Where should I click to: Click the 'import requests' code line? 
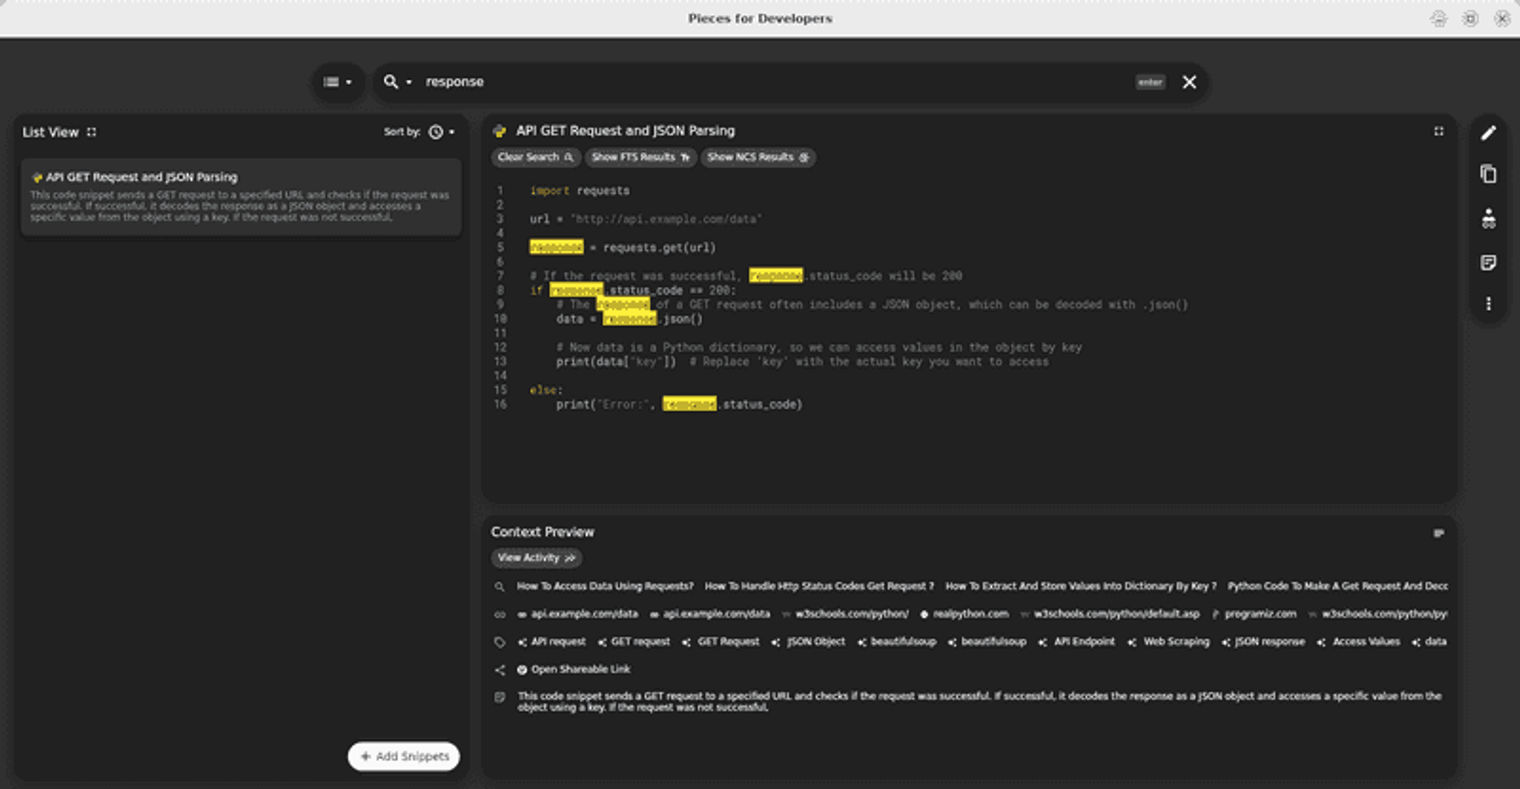coord(580,190)
